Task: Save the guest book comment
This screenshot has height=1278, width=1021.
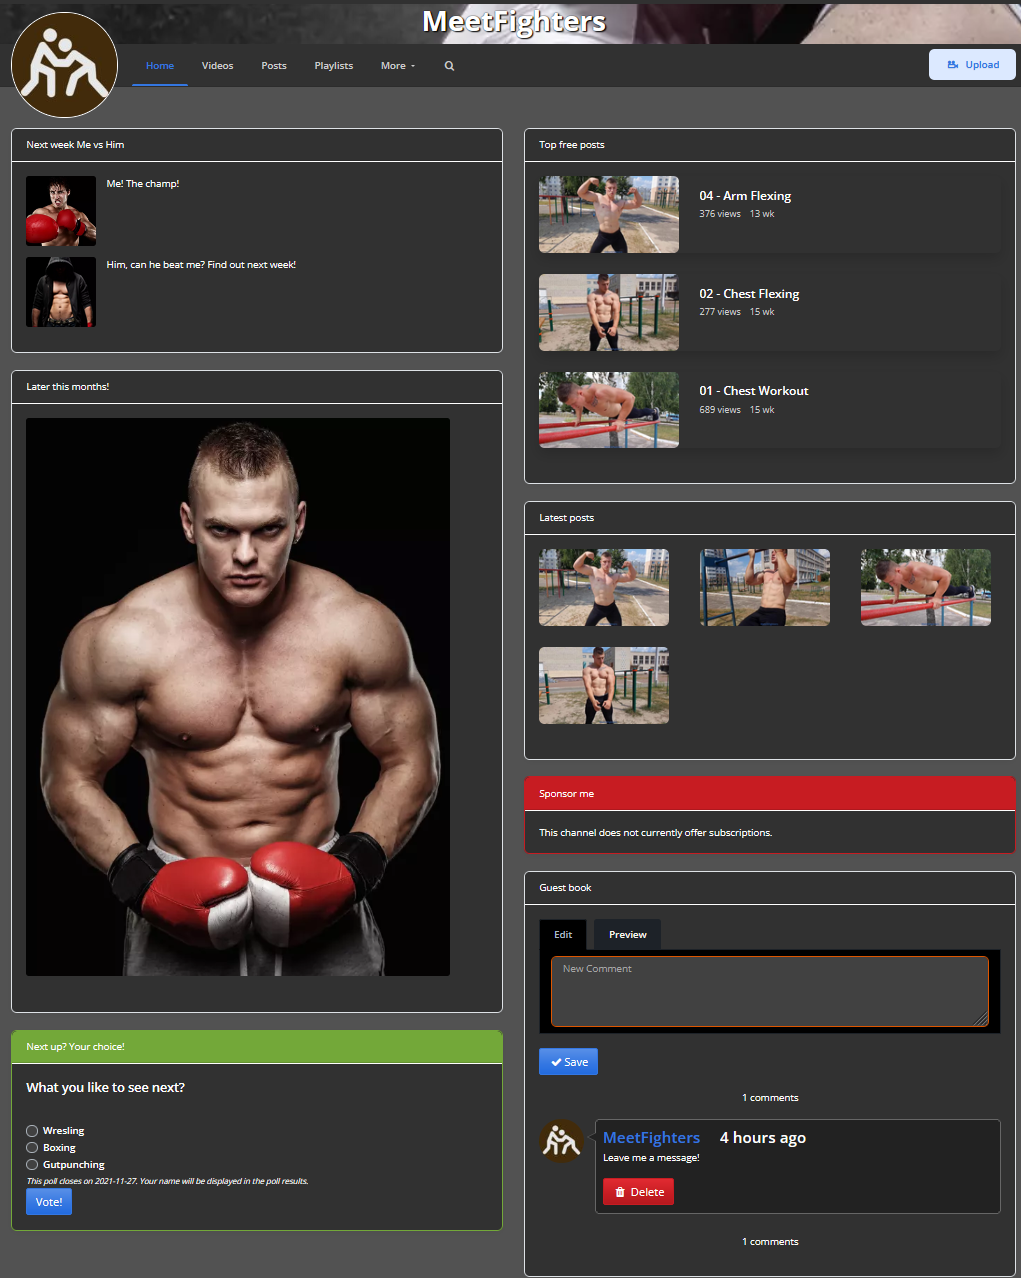Action: 568,1062
